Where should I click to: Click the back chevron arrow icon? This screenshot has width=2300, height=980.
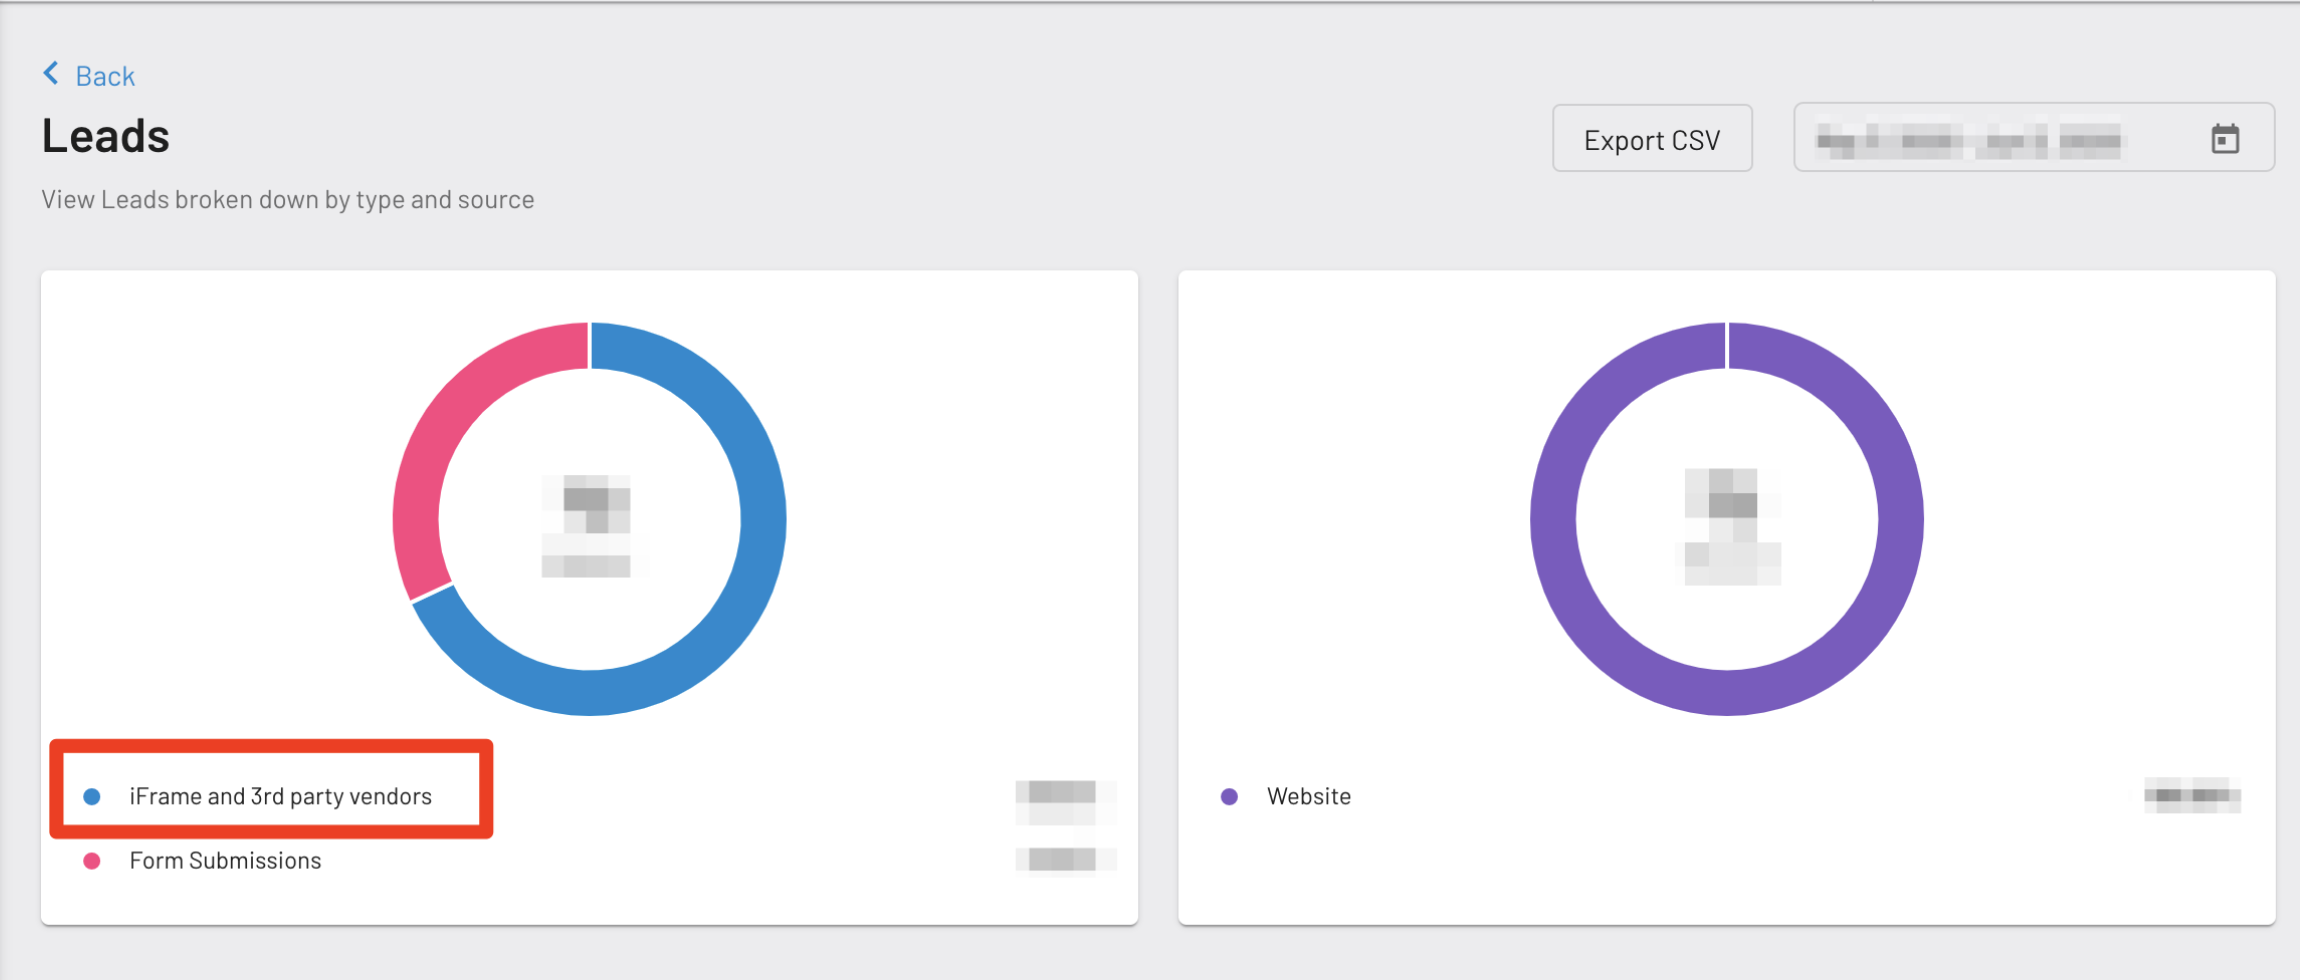point(50,72)
